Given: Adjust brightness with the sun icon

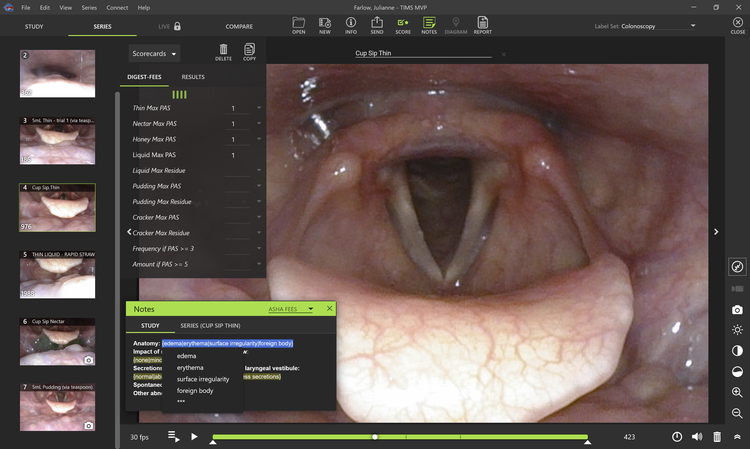Looking at the screenshot, I should pos(737,330).
